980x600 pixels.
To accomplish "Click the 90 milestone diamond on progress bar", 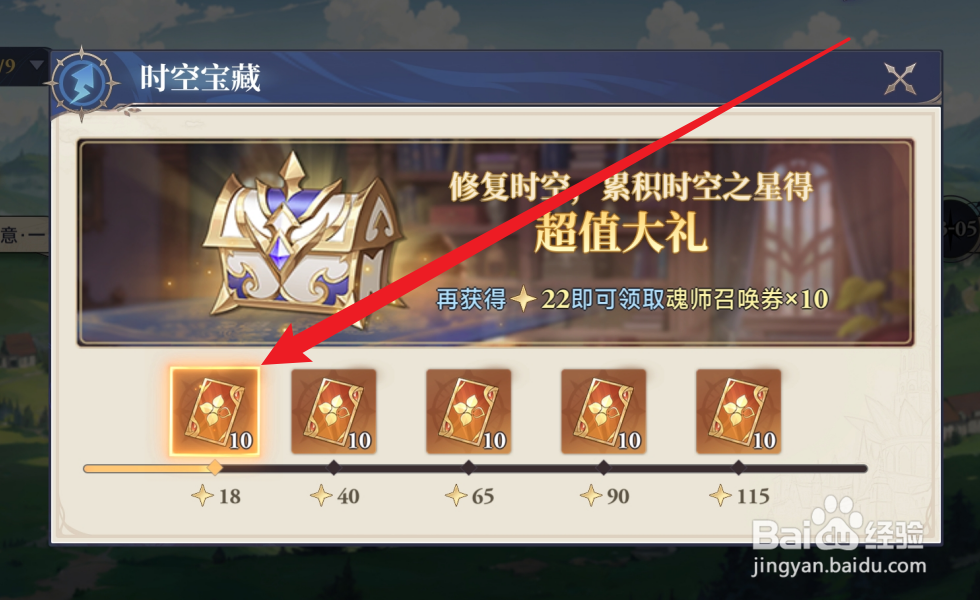I will [x=604, y=468].
